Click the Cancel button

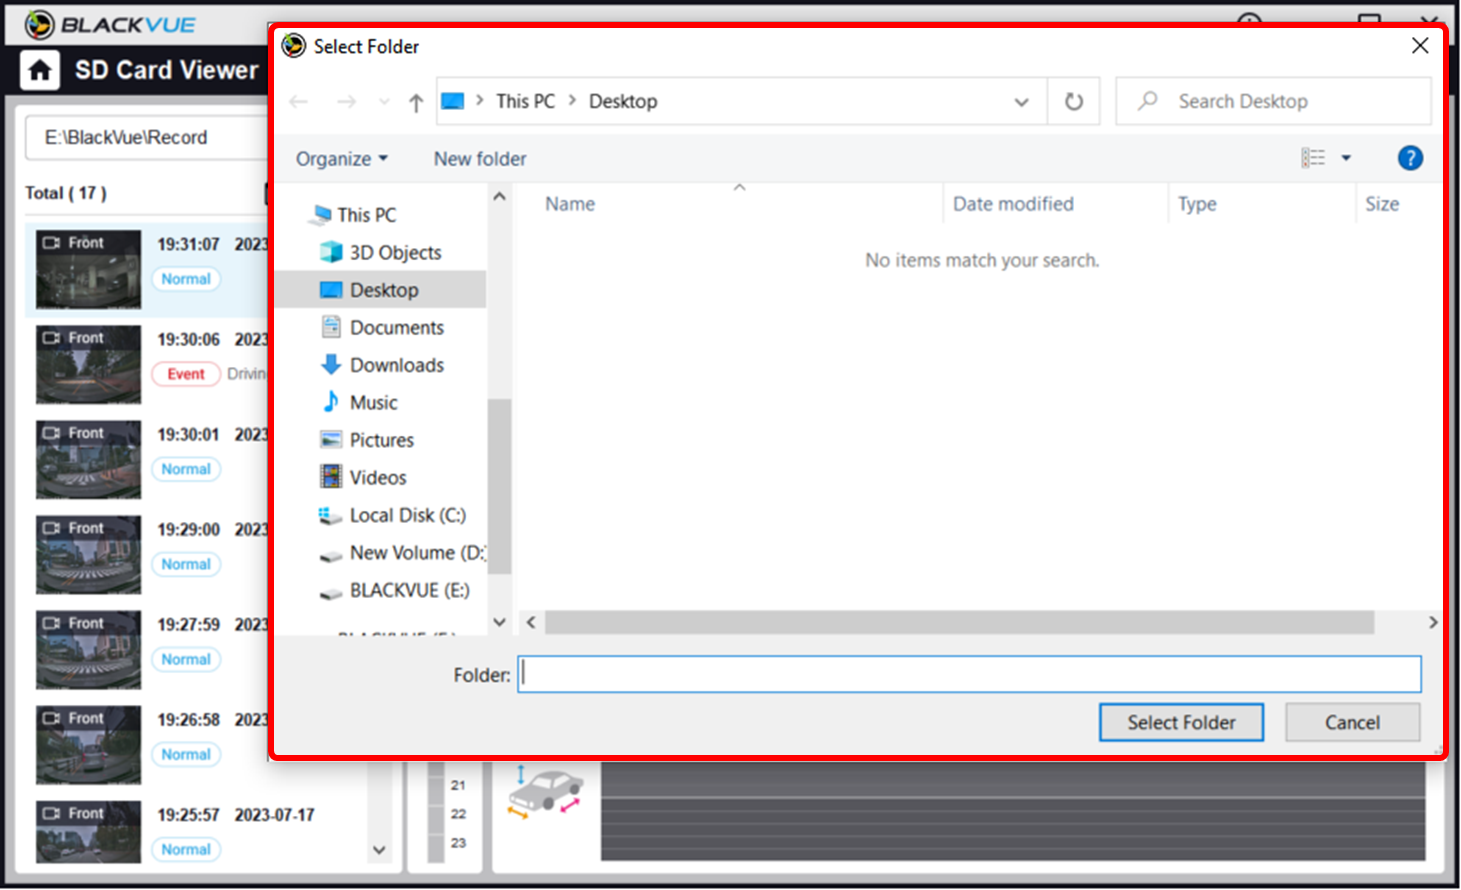coord(1352,723)
